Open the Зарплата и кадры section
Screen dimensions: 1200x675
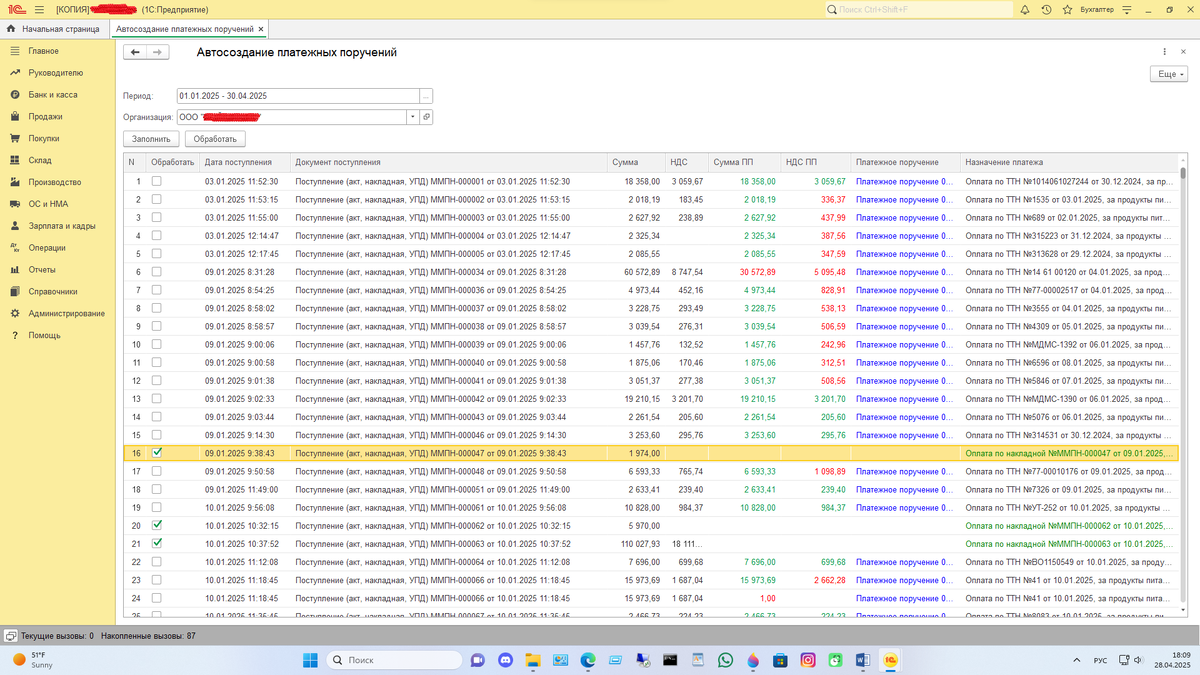62,226
